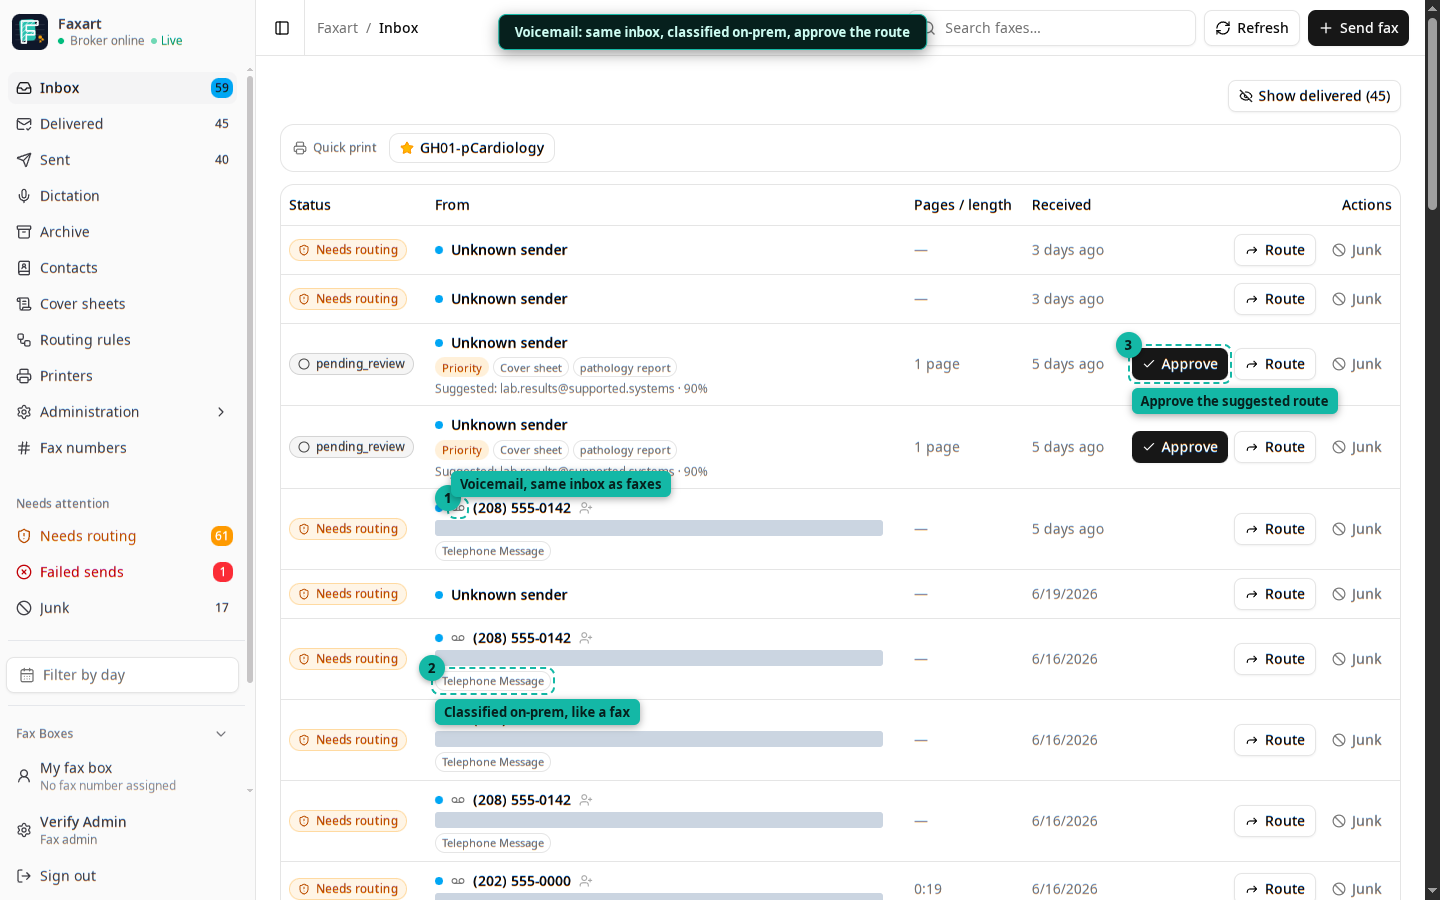Expand the Administration submenu chevron
The image size is (1440, 900).
[x=221, y=412]
